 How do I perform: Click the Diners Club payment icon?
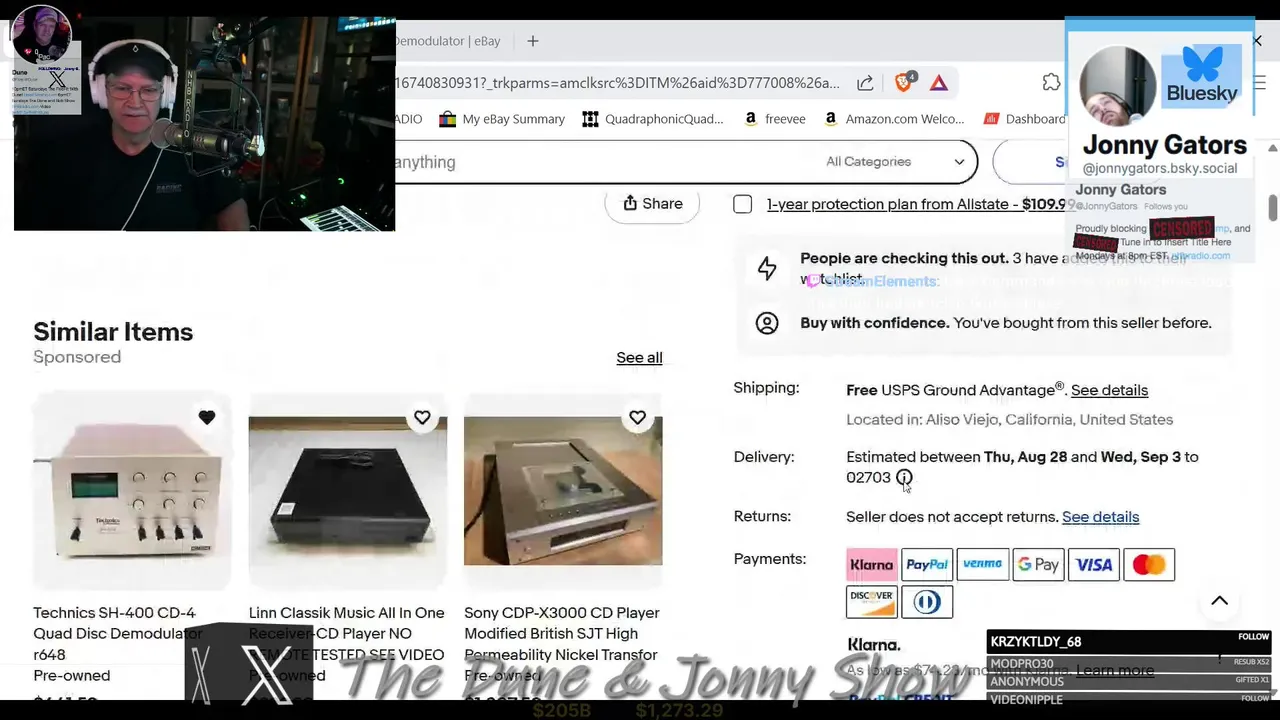(x=927, y=602)
